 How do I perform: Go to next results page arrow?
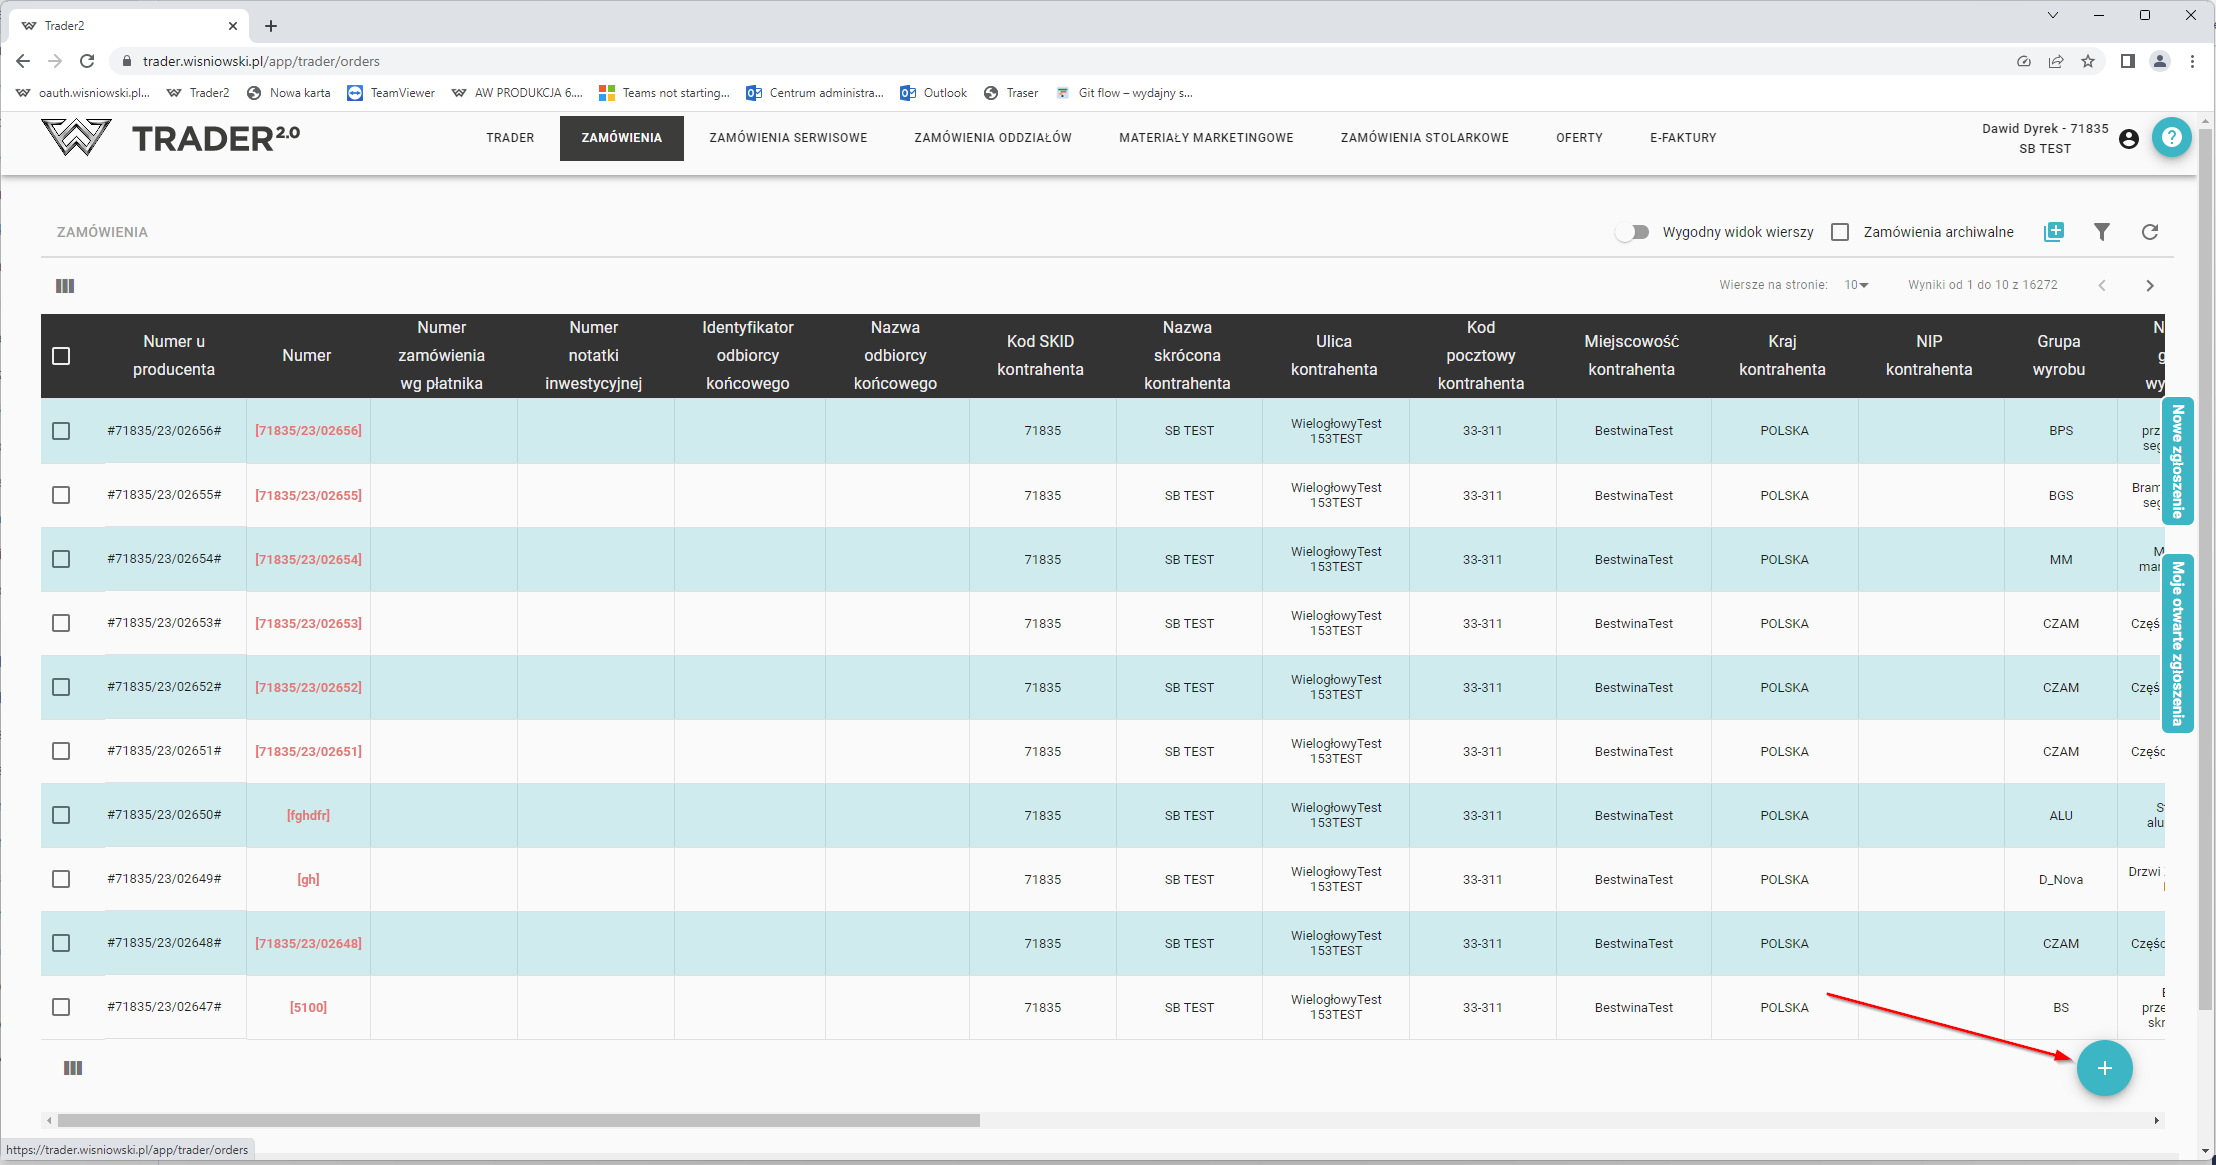pyautogui.click(x=2150, y=286)
